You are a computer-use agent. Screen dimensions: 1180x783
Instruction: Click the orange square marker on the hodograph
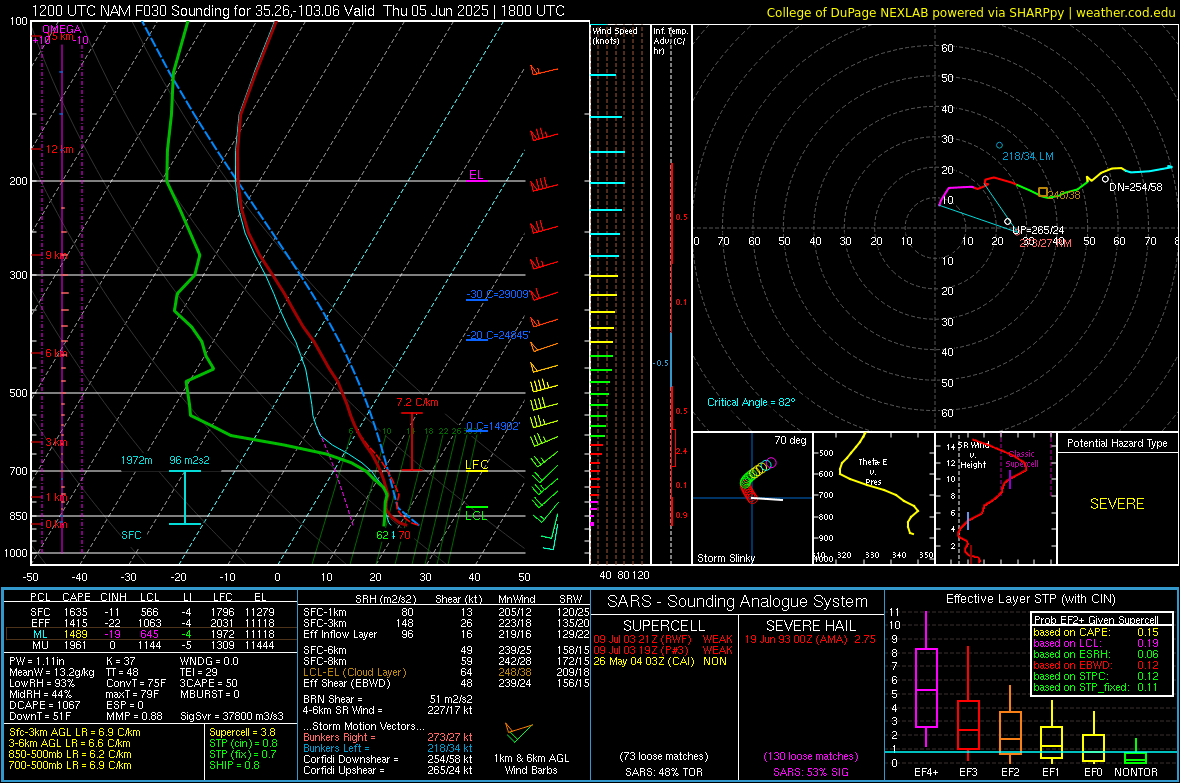(1043, 193)
